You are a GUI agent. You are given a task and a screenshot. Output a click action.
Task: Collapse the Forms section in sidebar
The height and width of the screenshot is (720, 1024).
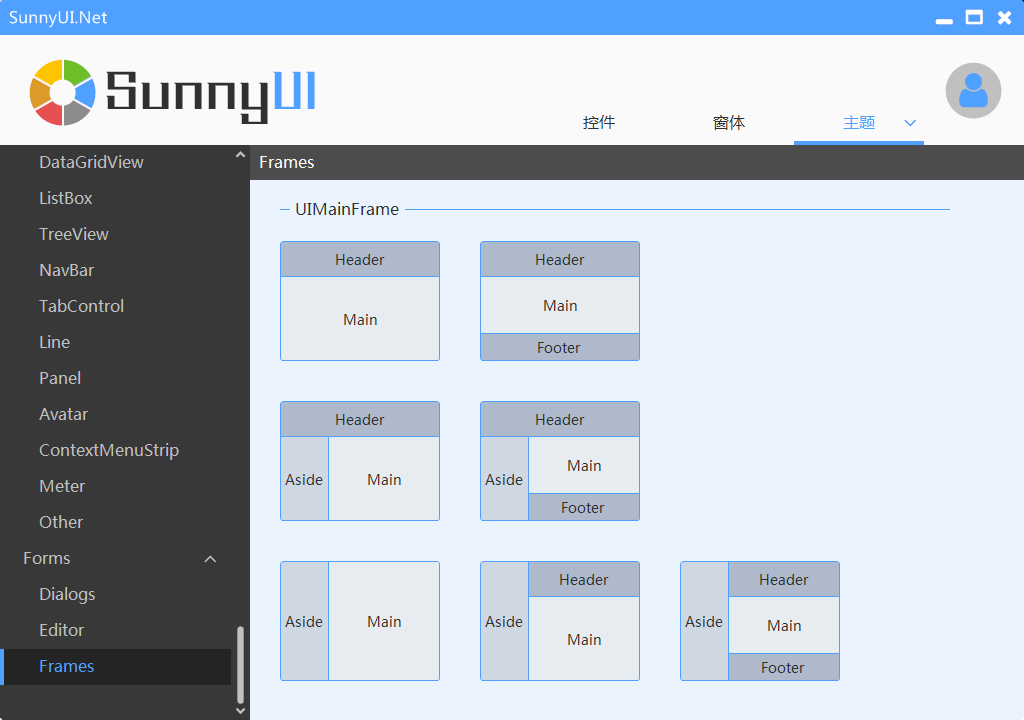[x=209, y=558]
